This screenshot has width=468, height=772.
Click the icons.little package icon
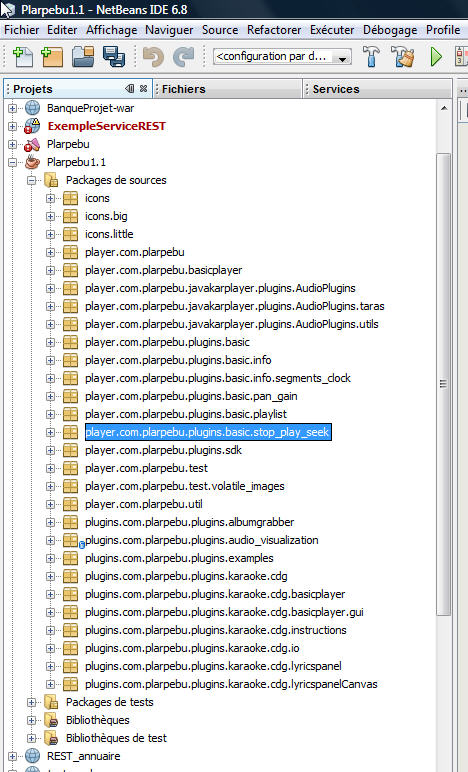pyautogui.click(x=70, y=234)
